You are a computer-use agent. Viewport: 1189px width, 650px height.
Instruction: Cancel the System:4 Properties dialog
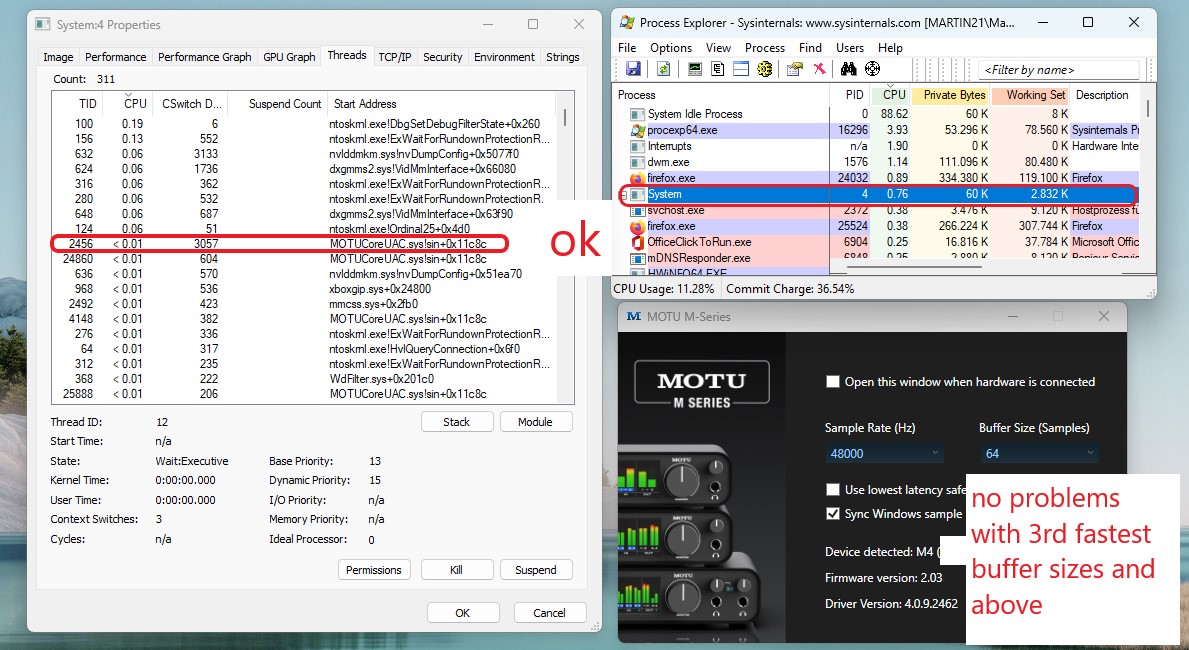549,613
